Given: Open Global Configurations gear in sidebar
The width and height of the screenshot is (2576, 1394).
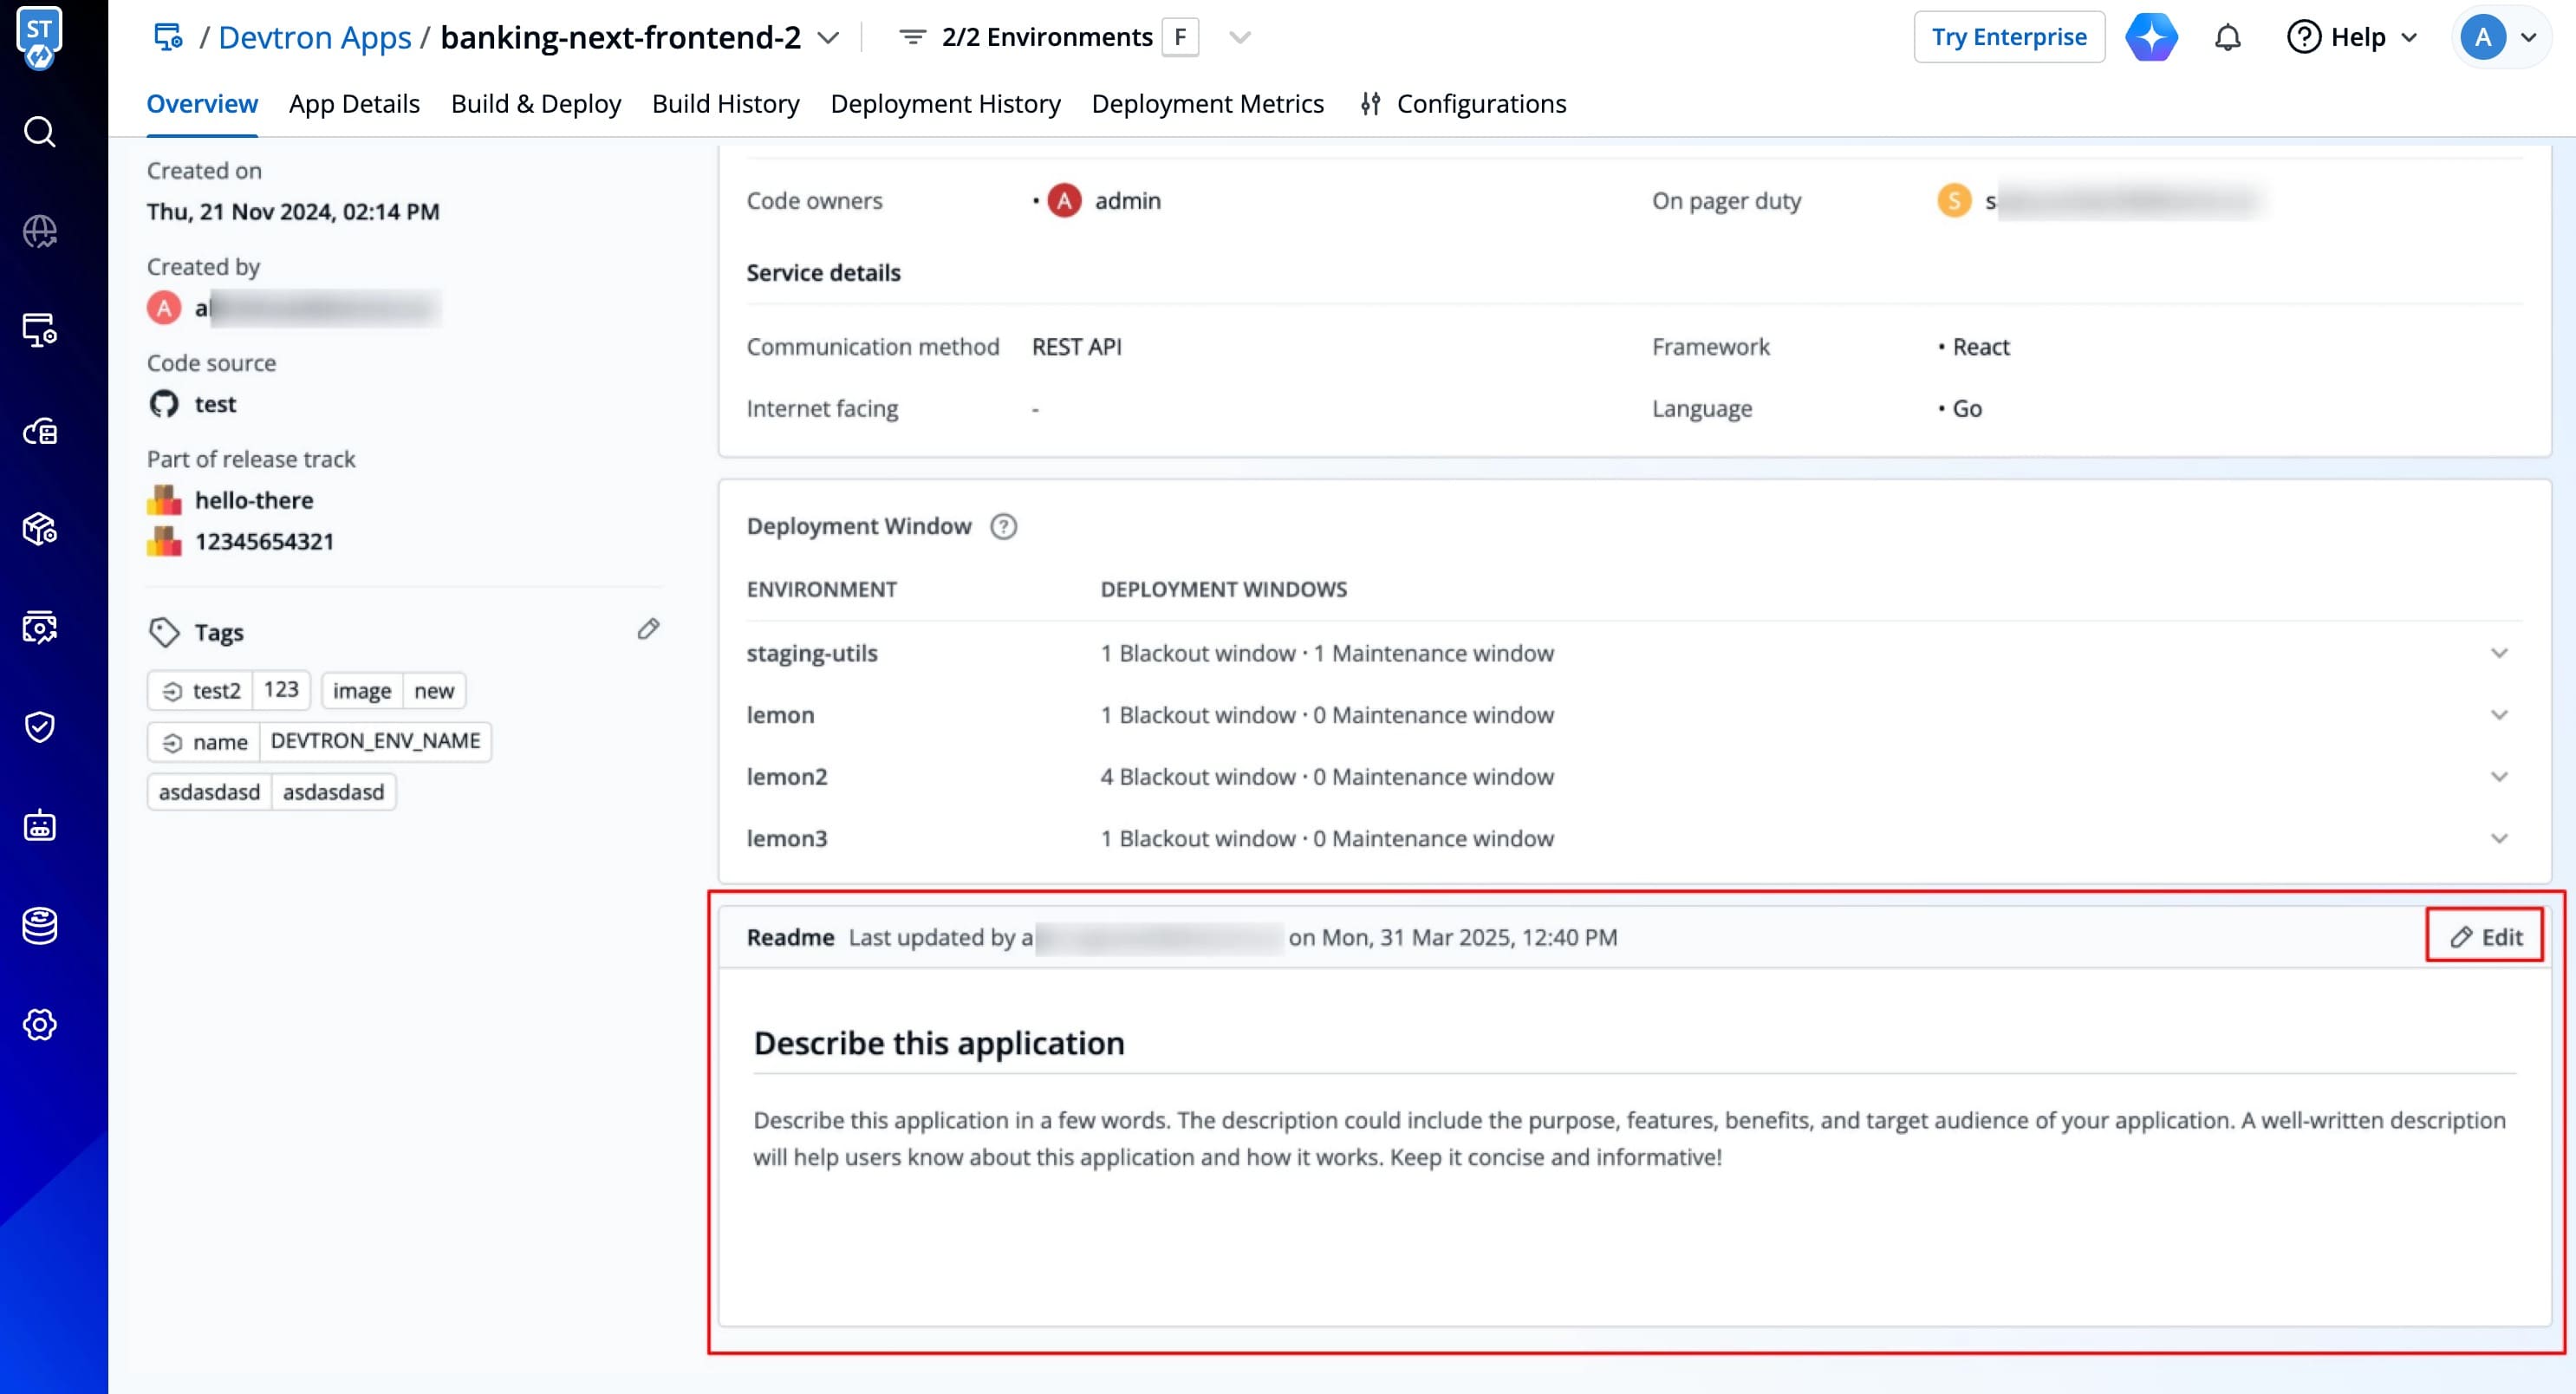Looking at the screenshot, I should 40,1024.
